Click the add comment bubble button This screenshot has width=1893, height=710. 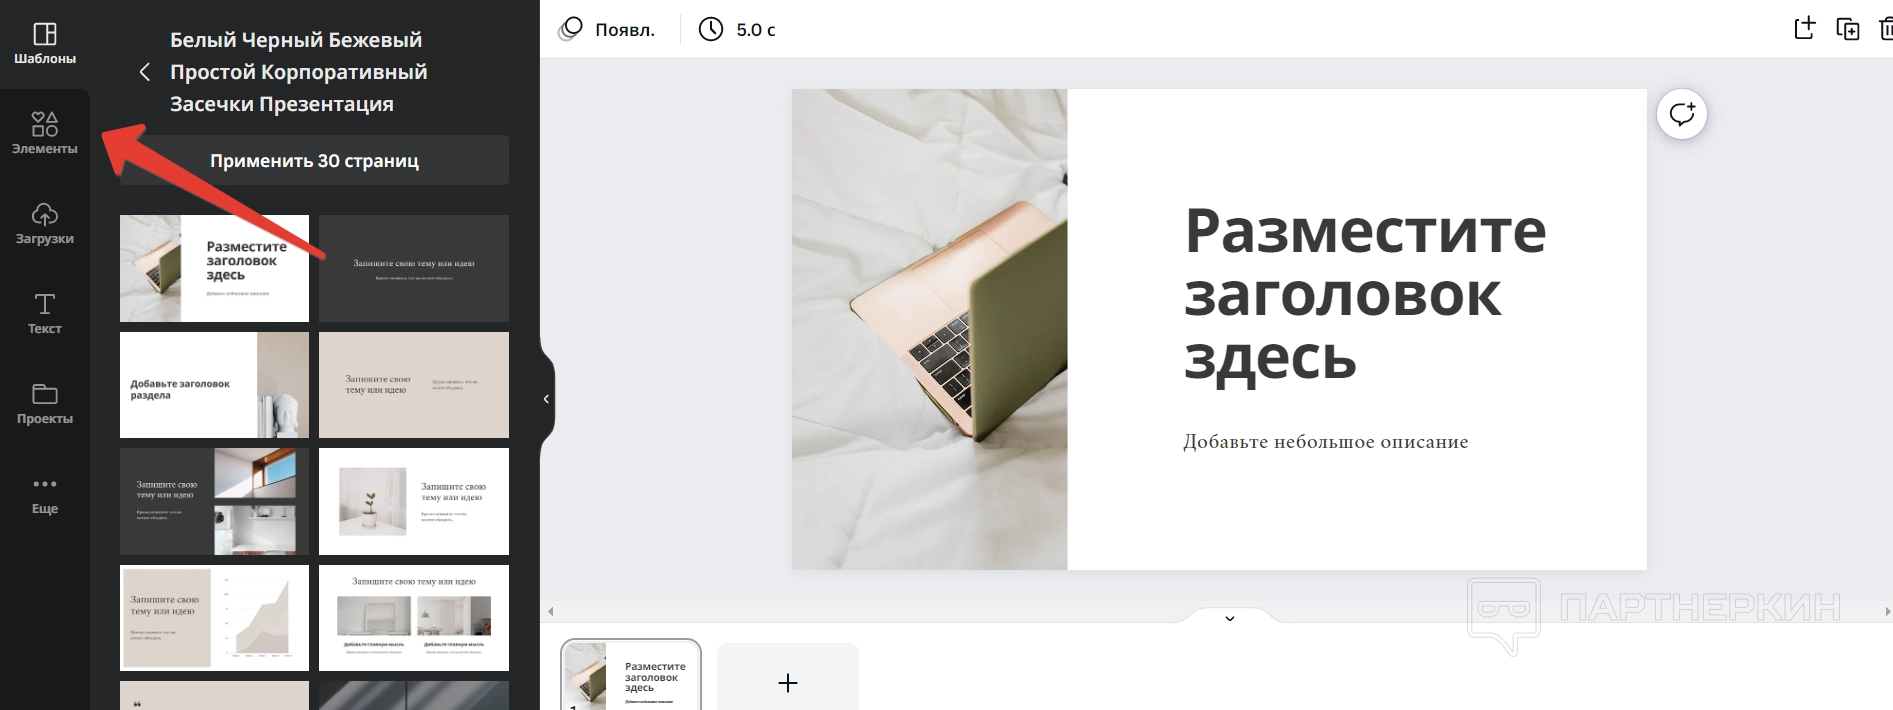(x=1682, y=114)
